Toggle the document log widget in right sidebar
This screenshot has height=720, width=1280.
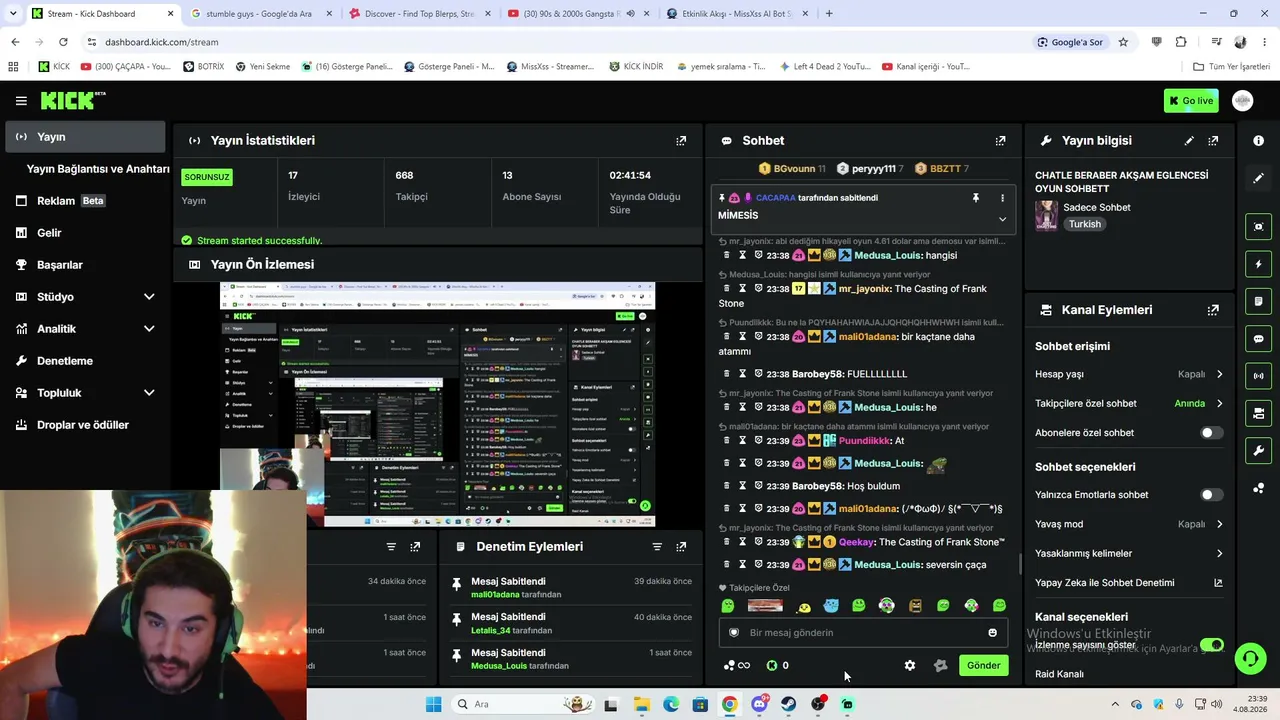pos(1258,301)
